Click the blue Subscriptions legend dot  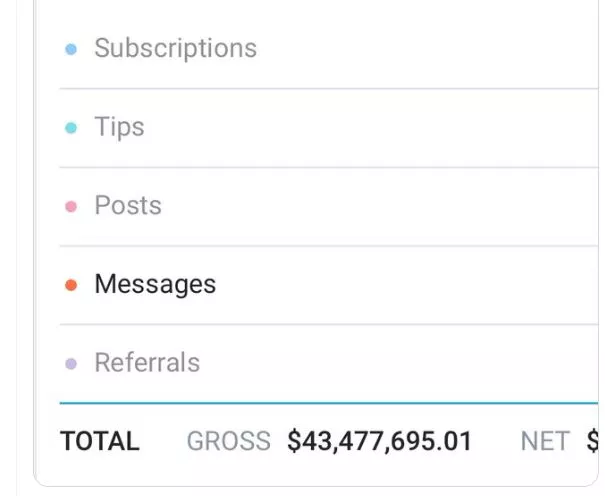(x=71, y=49)
